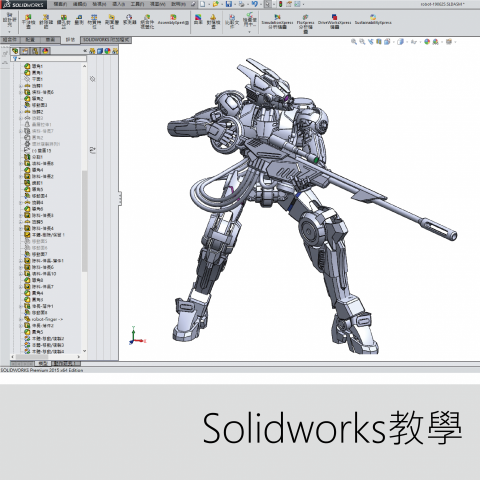This screenshot has height=480, width=480.
Task: Switch to the 模型 bottom tab
Action: click(43, 363)
